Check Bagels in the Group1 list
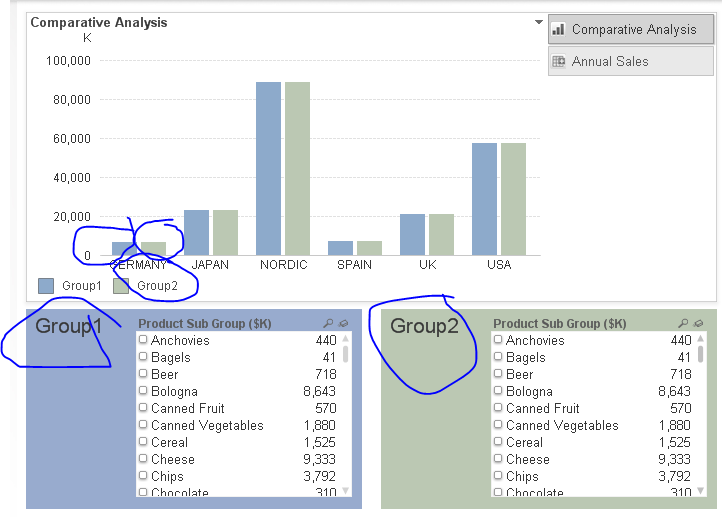 (143, 357)
